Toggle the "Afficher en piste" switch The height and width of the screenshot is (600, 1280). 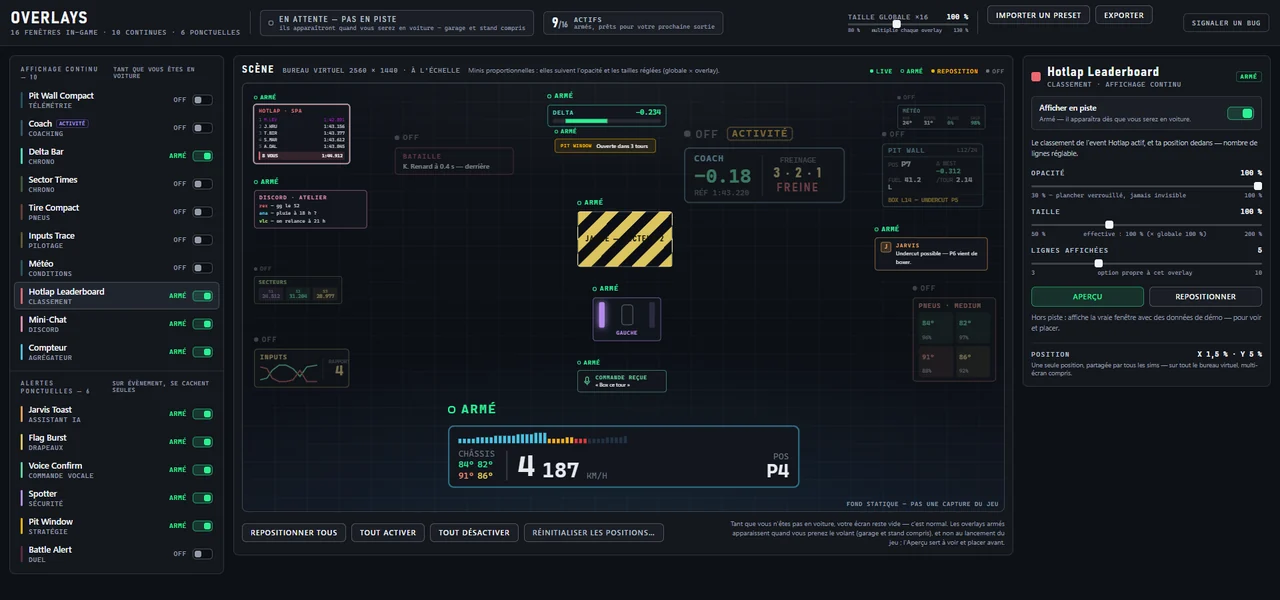[x=1241, y=114]
